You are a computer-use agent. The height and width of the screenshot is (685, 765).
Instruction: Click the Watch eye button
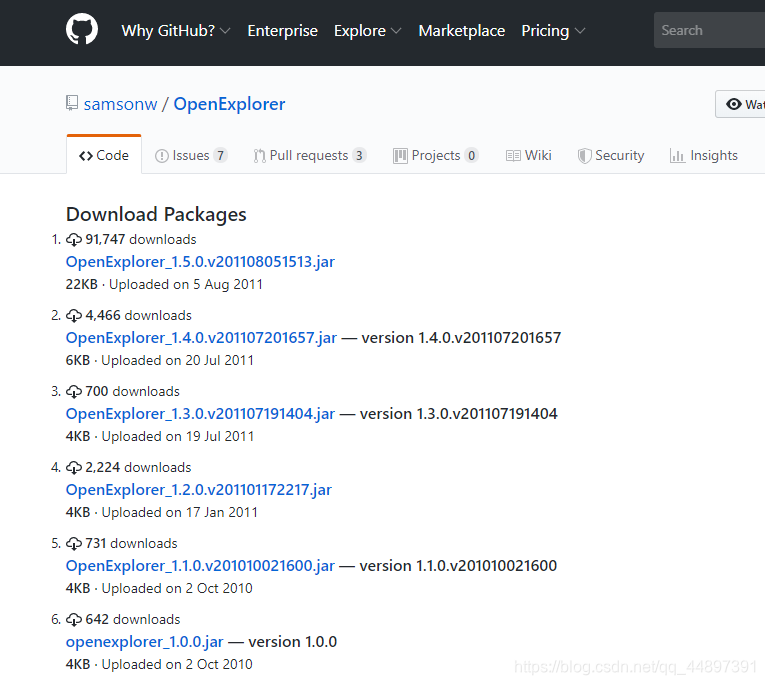click(x=740, y=104)
